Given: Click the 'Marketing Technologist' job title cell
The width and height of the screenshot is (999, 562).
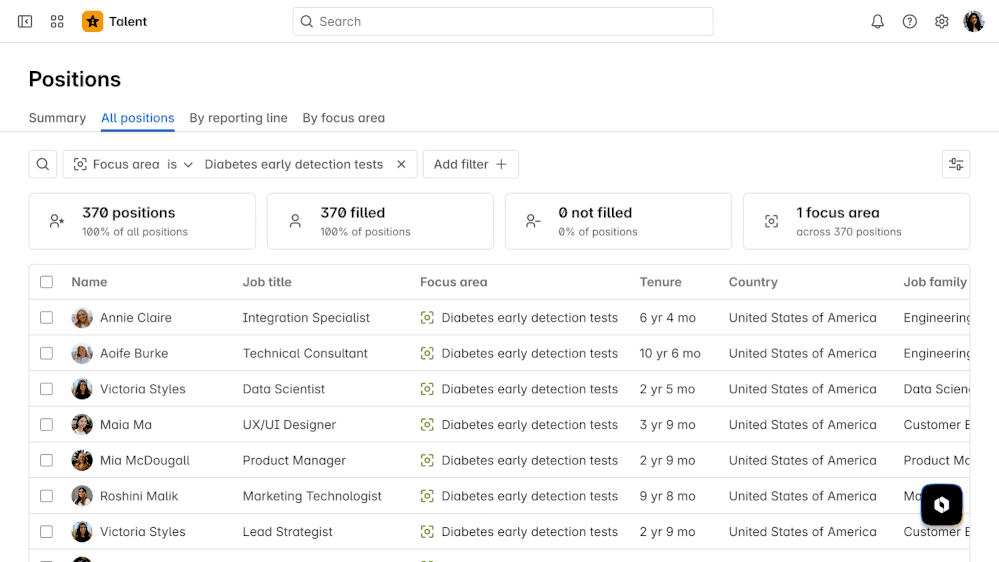Looking at the screenshot, I should 312,496.
